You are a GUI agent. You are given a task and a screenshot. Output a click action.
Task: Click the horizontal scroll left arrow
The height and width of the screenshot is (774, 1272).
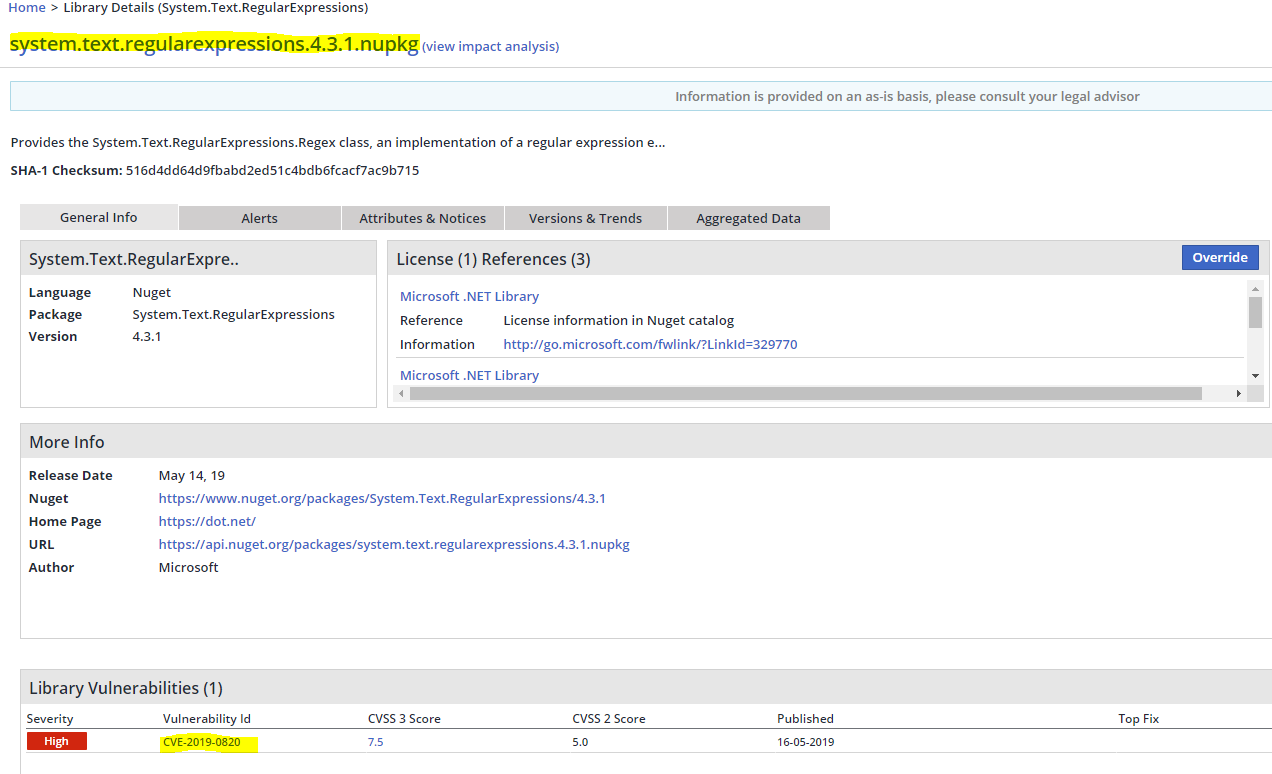point(402,394)
